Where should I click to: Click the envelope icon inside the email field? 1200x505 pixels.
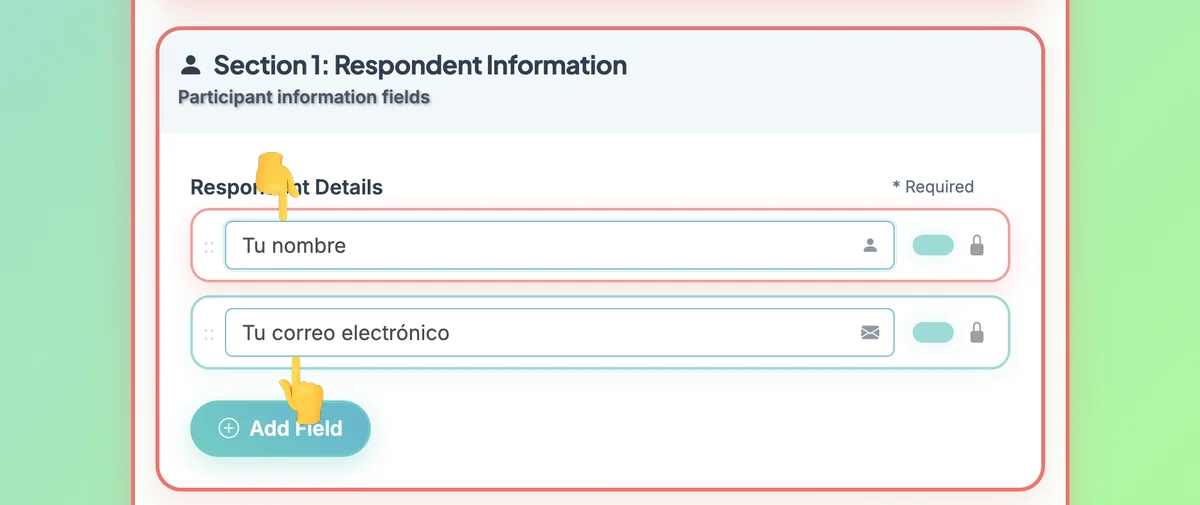click(870, 333)
